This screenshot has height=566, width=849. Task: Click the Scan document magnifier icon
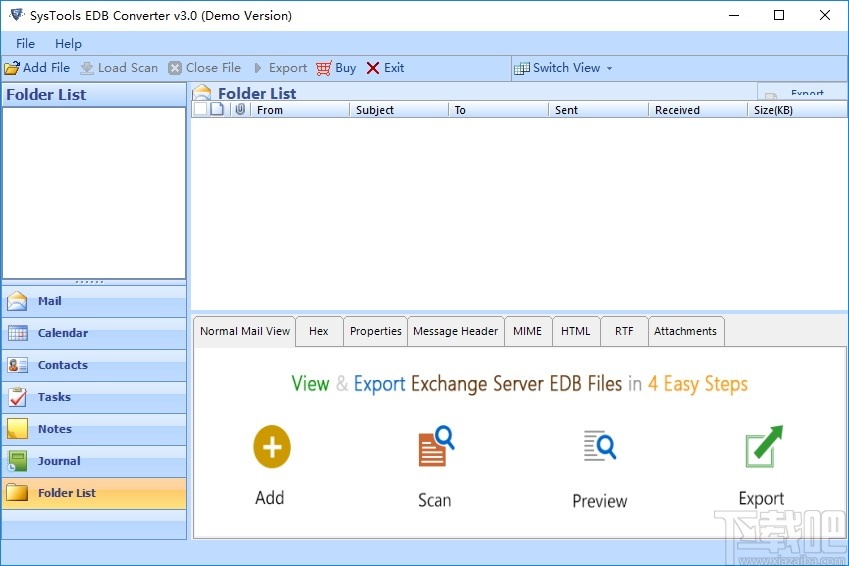click(436, 446)
